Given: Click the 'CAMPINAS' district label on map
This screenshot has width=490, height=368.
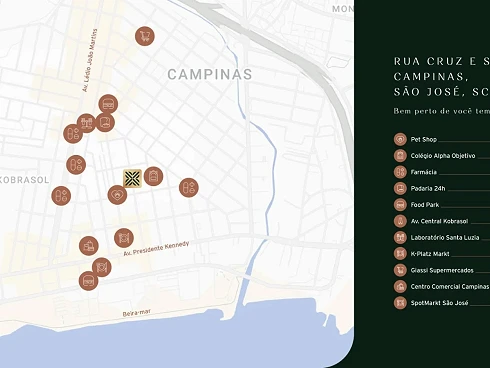Looking at the screenshot, I should pos(210,74).
